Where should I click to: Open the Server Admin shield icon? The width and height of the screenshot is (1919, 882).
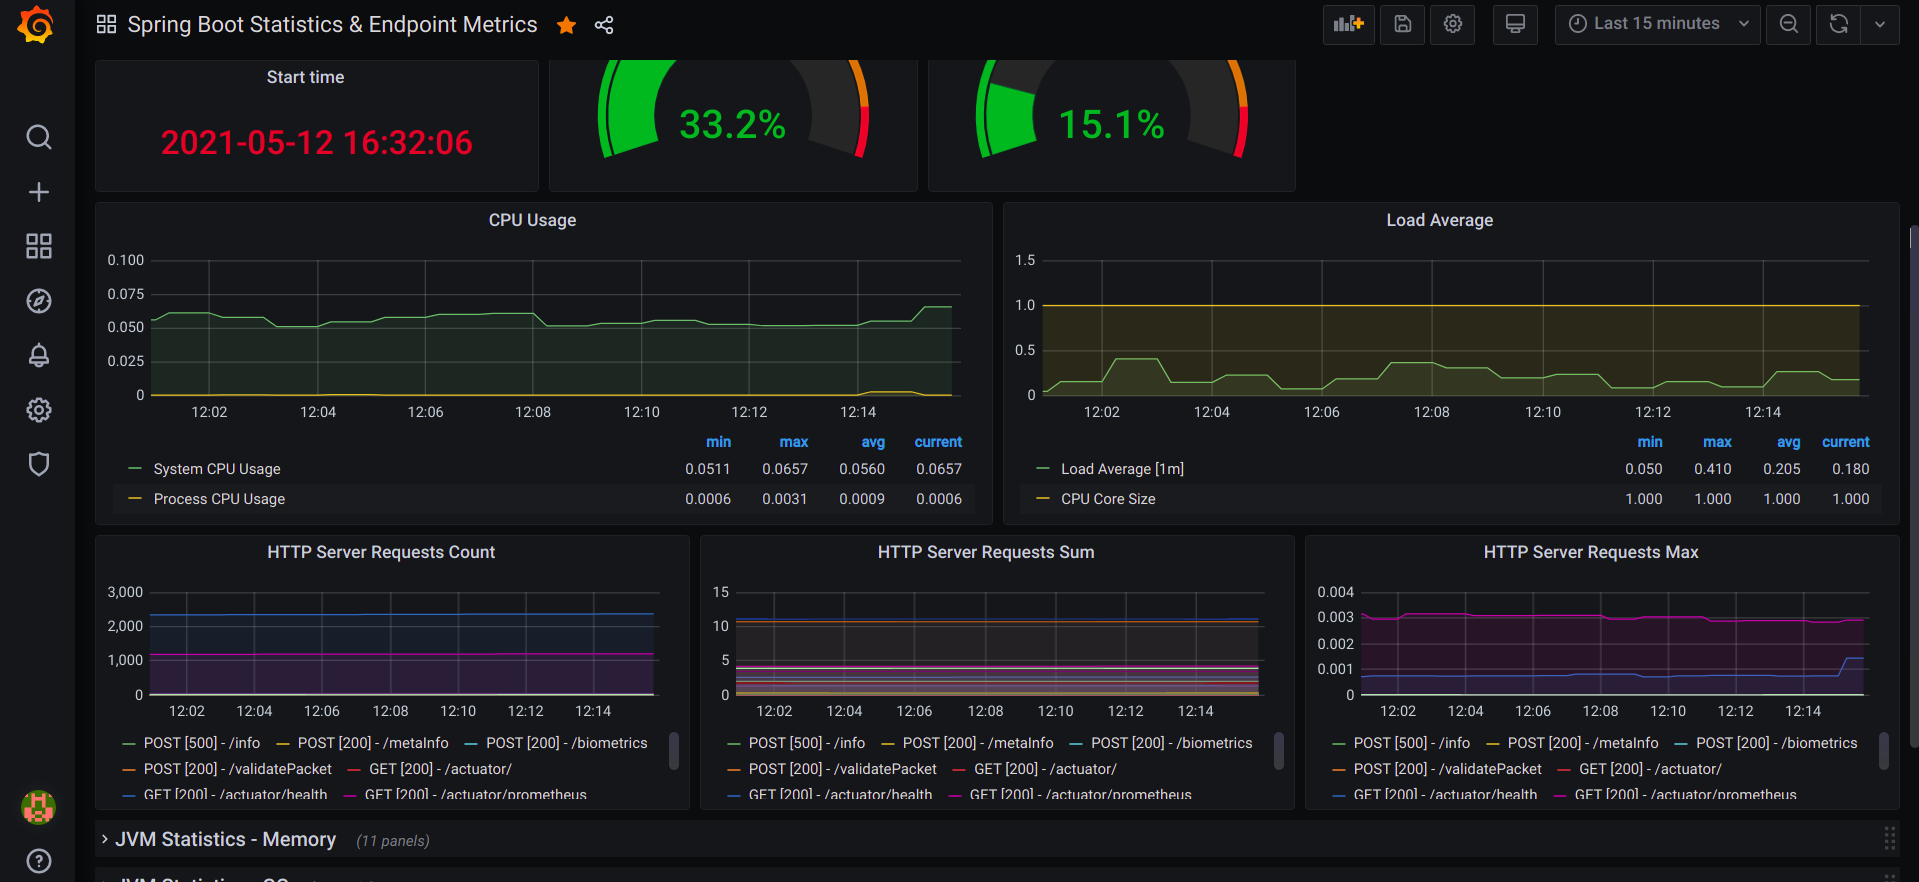38,464
